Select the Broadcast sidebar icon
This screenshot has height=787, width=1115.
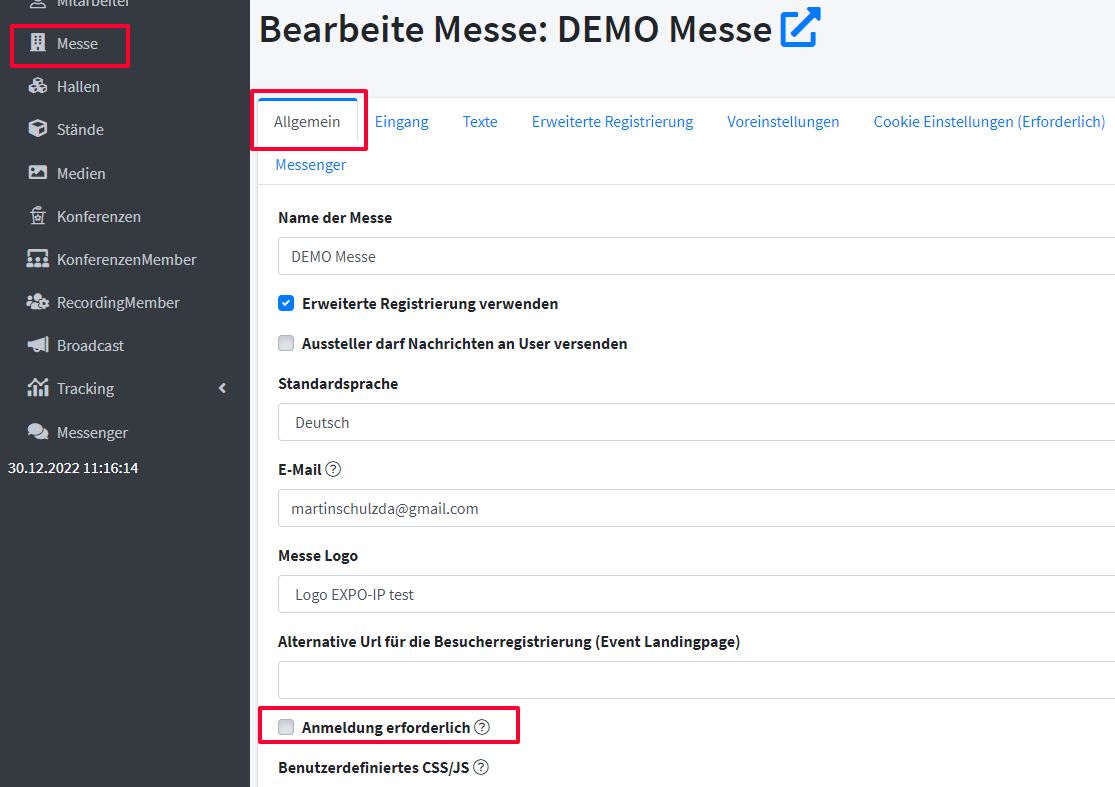[x=88, y=345]
